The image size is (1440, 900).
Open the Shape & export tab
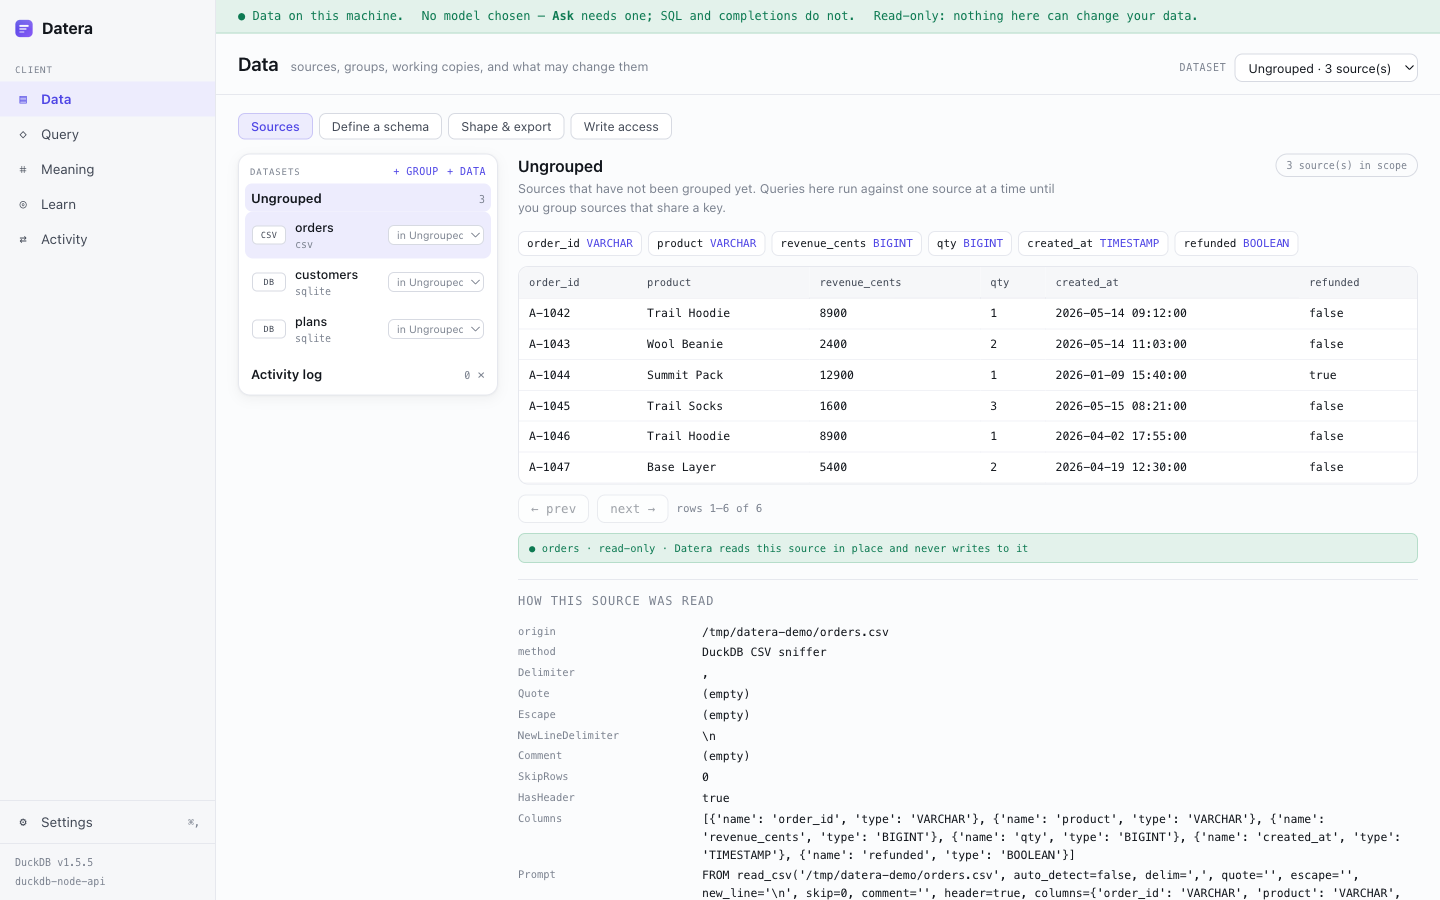pos(506,126)
